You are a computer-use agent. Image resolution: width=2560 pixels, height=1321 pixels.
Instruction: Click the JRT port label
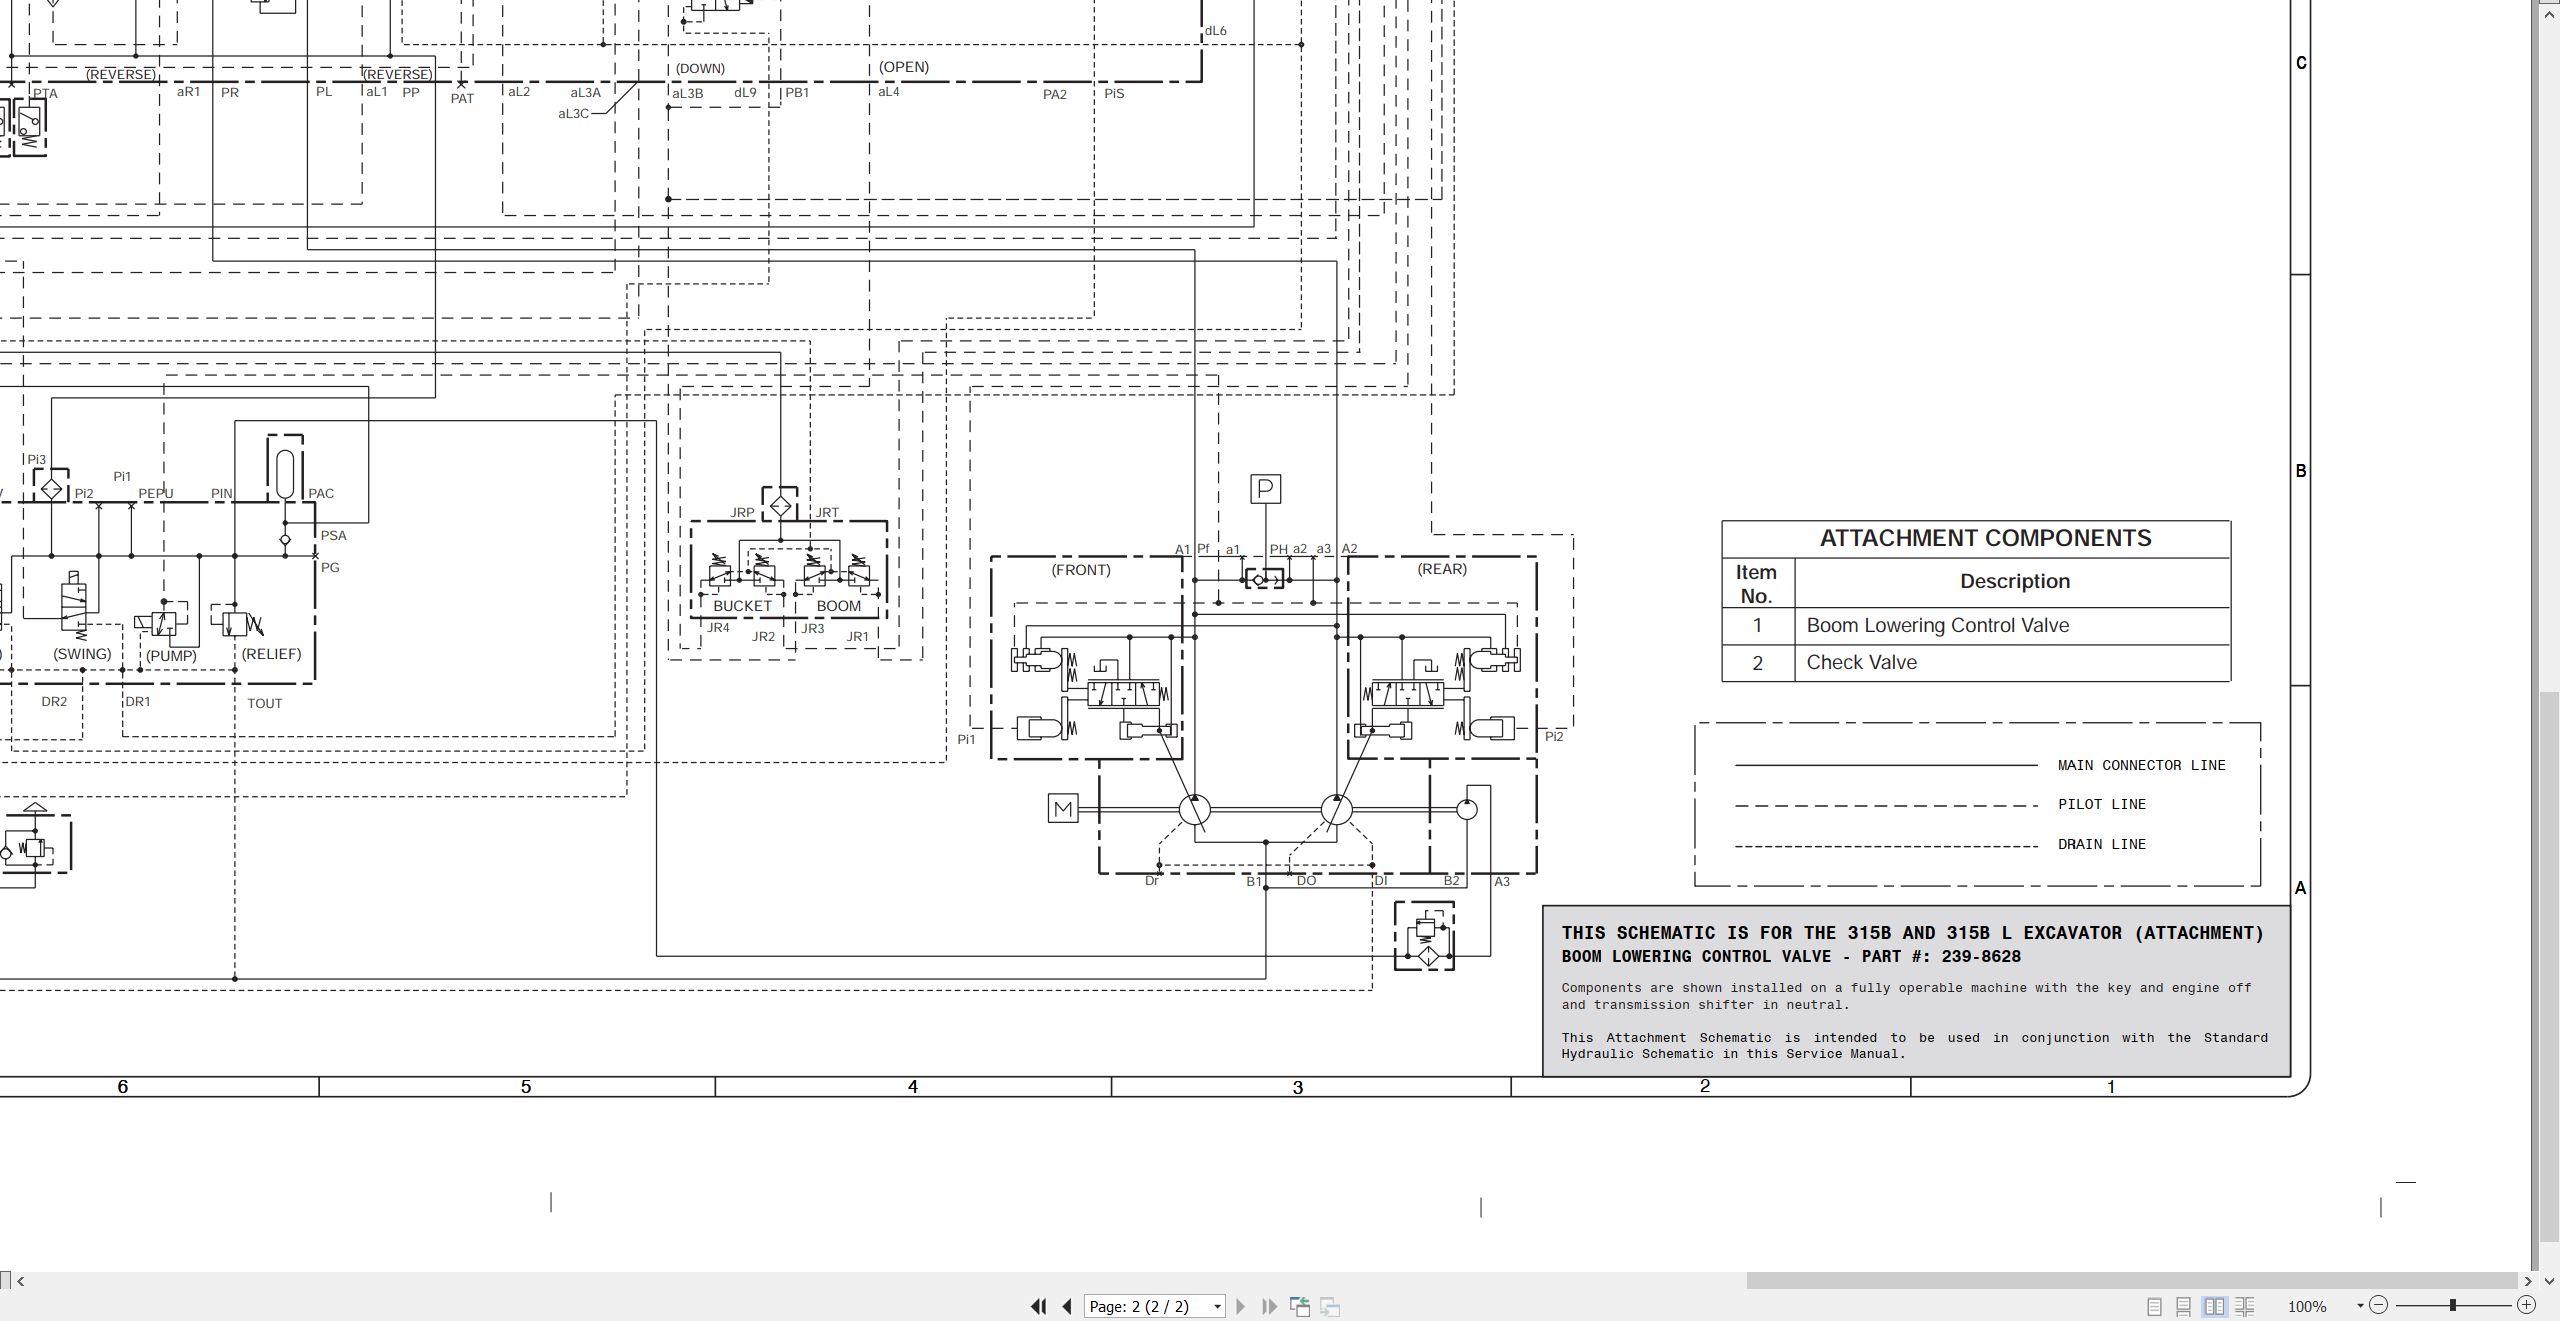click(x=827, y=512)
